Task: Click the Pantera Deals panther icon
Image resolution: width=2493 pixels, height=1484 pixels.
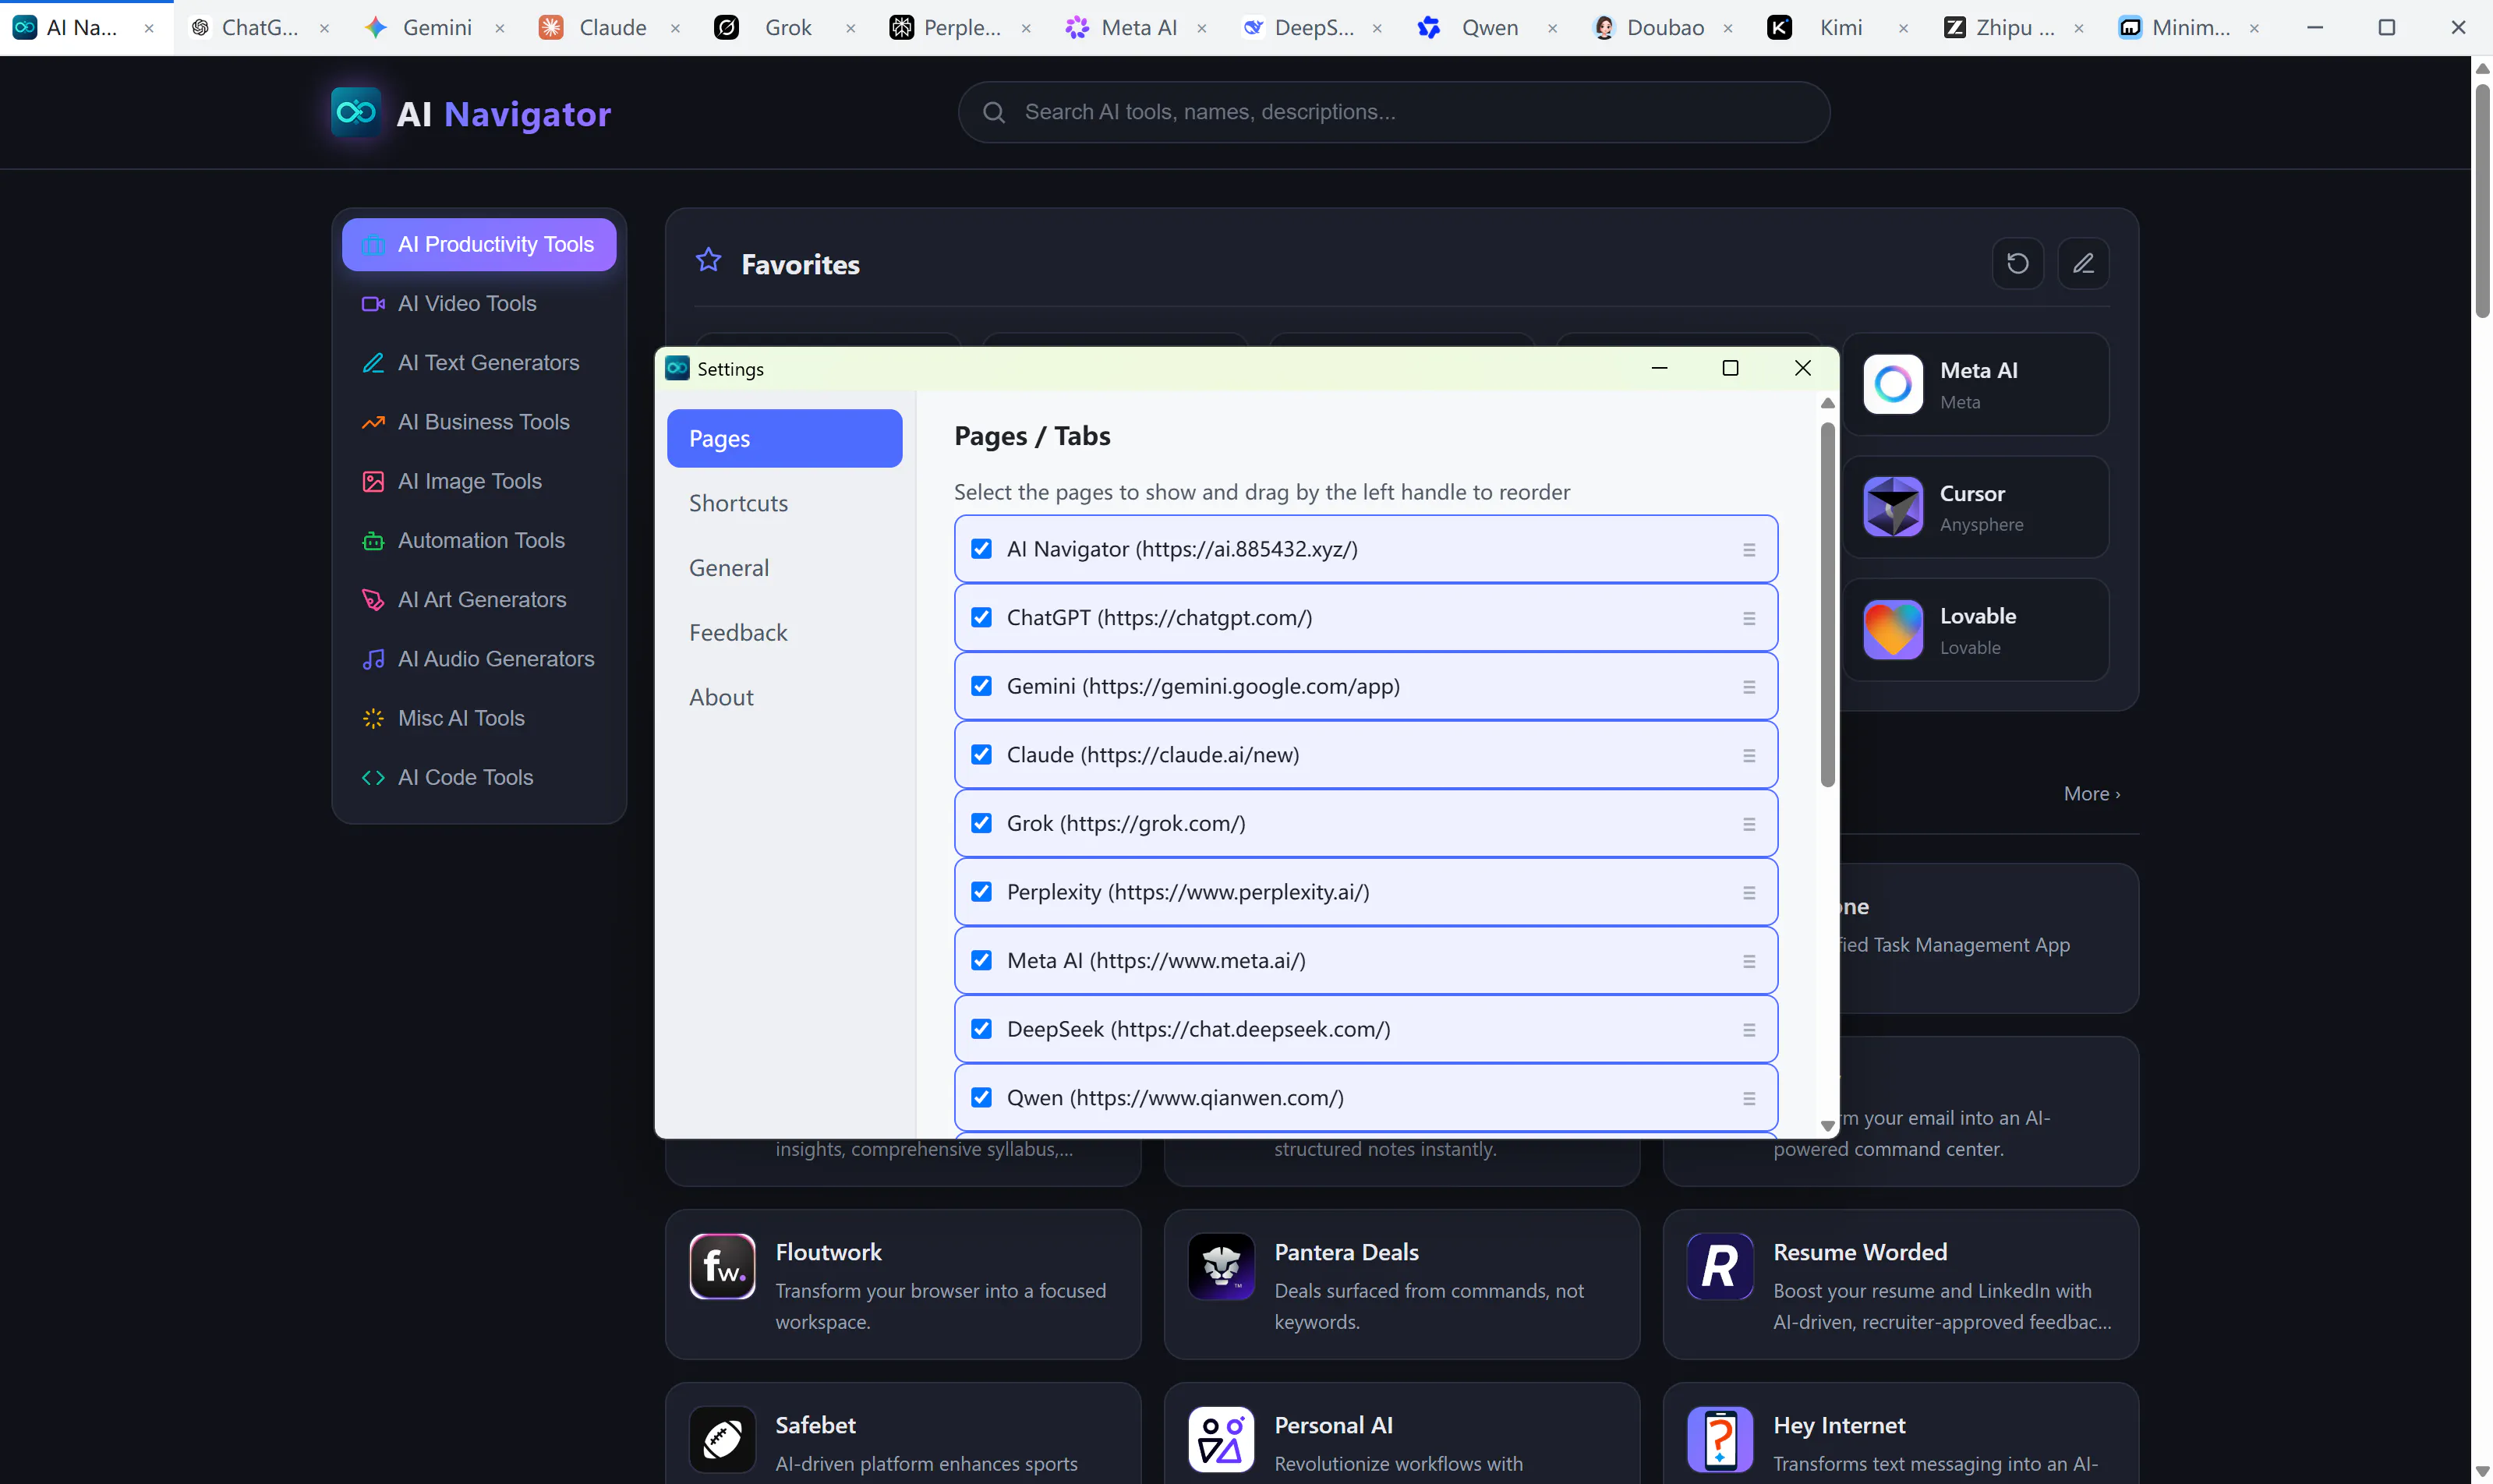Action: coord(1221,1266)
